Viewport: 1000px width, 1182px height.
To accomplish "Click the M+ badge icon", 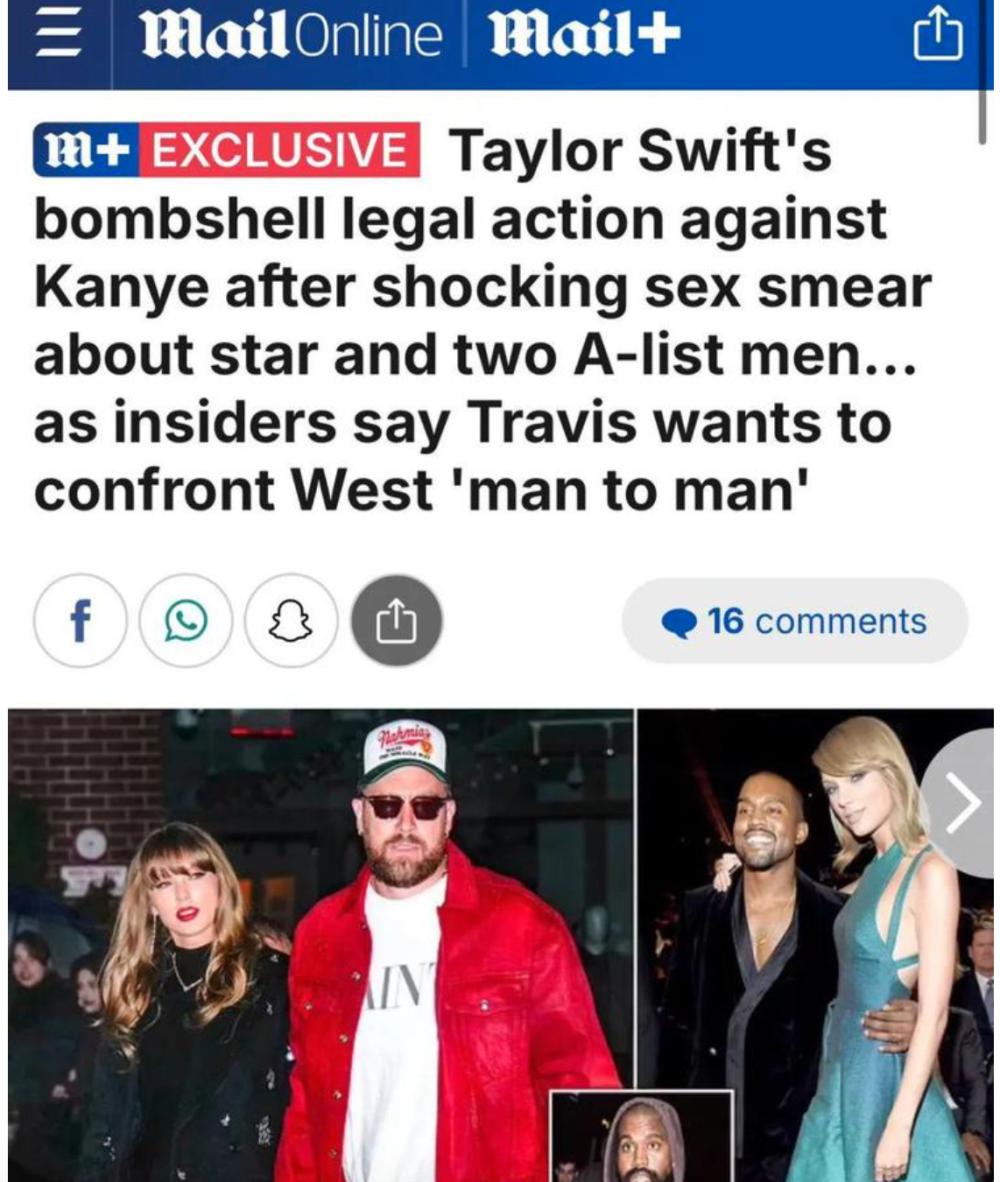I will [86, 149].
